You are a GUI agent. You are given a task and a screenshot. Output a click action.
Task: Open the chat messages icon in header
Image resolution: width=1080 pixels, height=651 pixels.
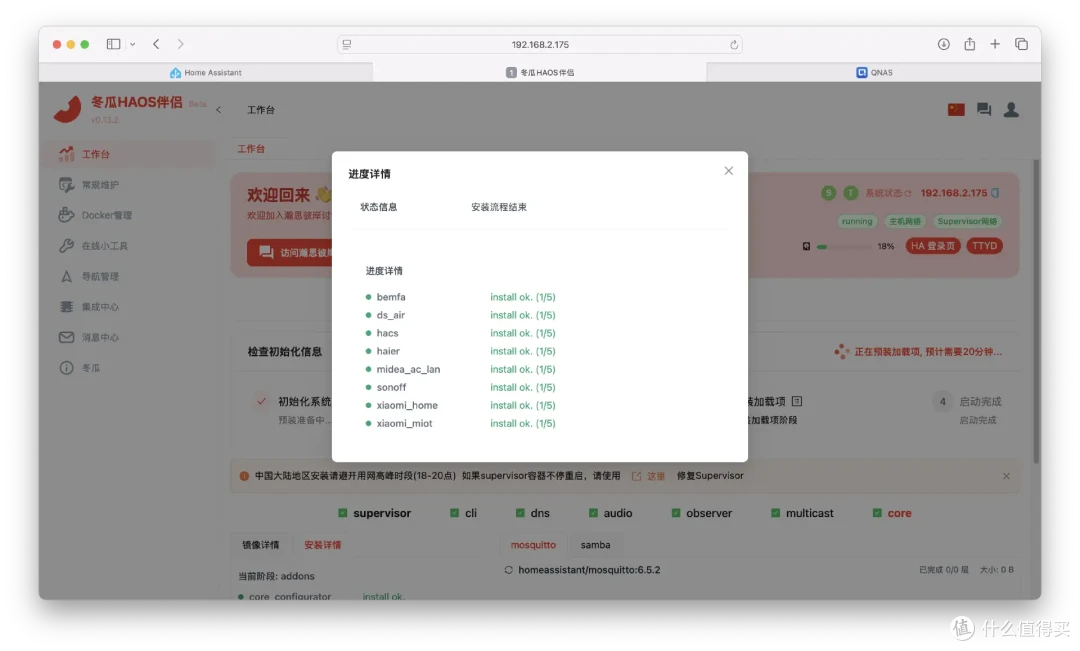tap(984, 110)
